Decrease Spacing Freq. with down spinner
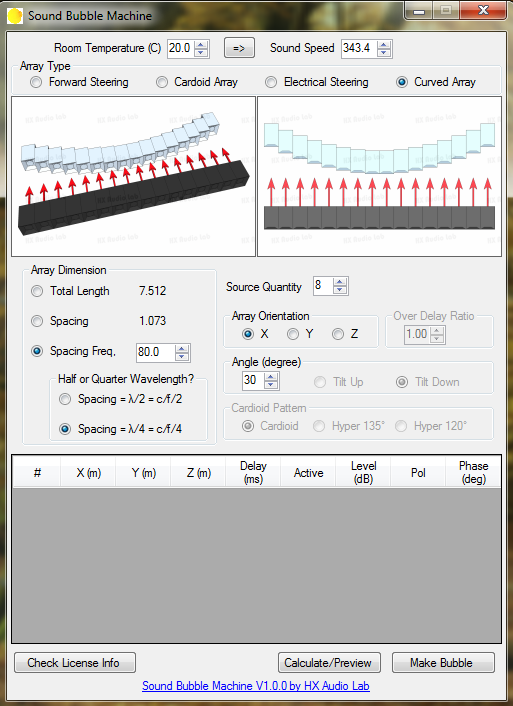Image resolution: width=513 pixels, height=706 pixels. 182,357
